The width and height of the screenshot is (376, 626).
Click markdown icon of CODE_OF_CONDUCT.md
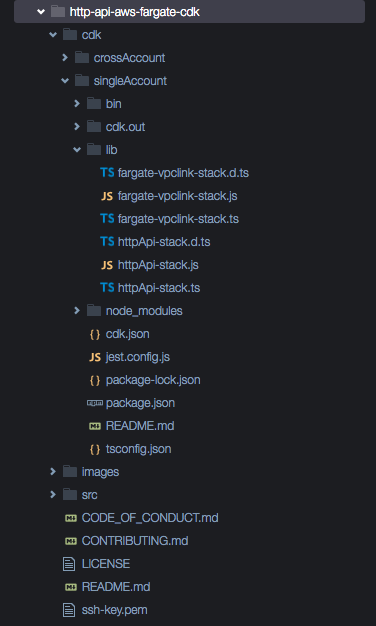[71, 518]
